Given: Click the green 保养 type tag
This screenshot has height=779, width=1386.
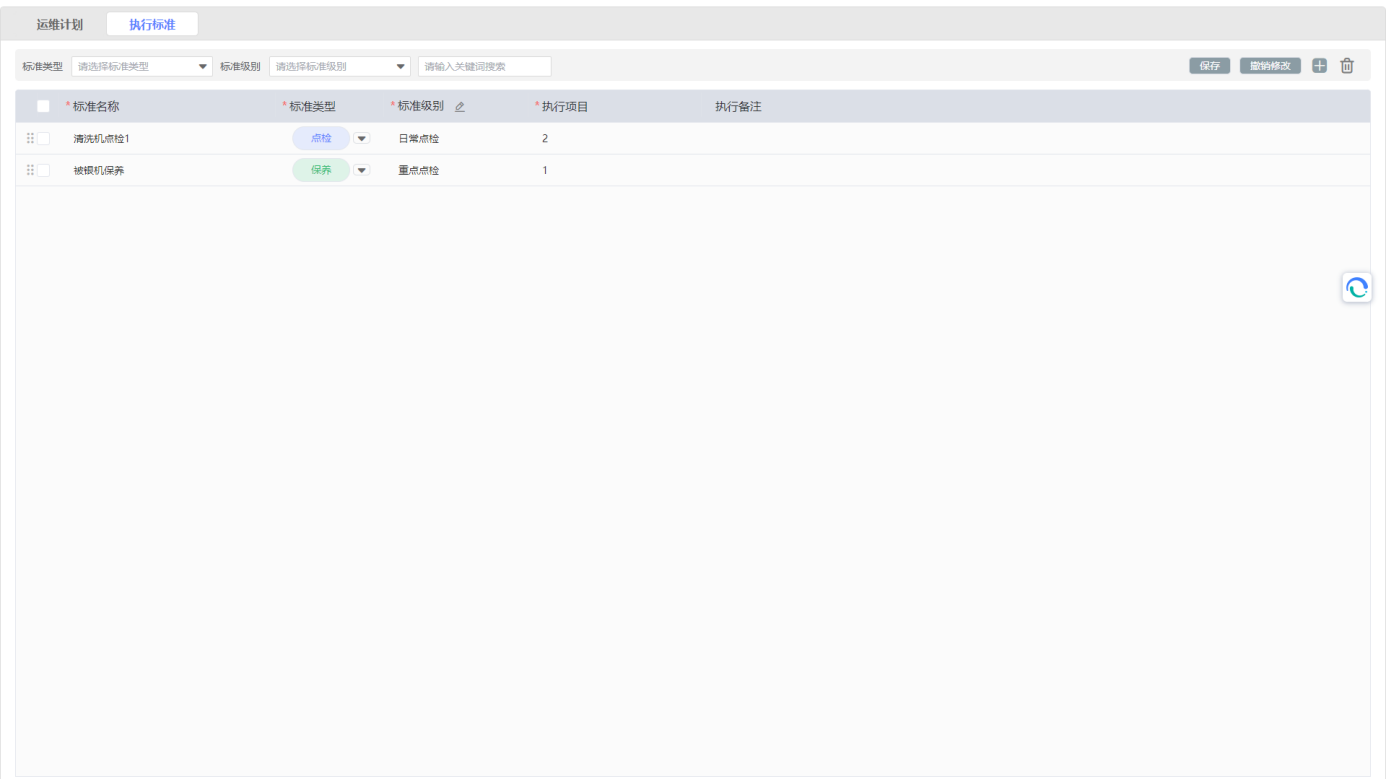Looking at the screenshot, I should click(321, 171).
